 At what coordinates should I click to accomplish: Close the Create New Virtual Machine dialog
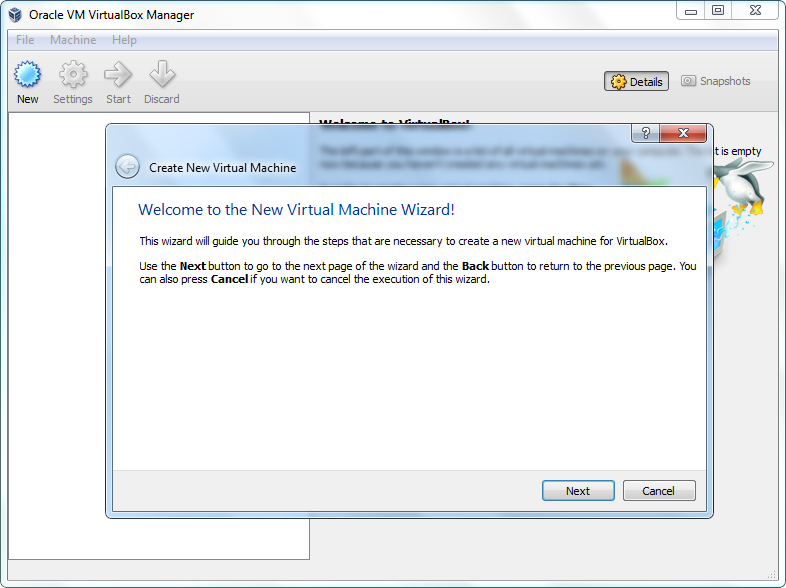(683, 133)
